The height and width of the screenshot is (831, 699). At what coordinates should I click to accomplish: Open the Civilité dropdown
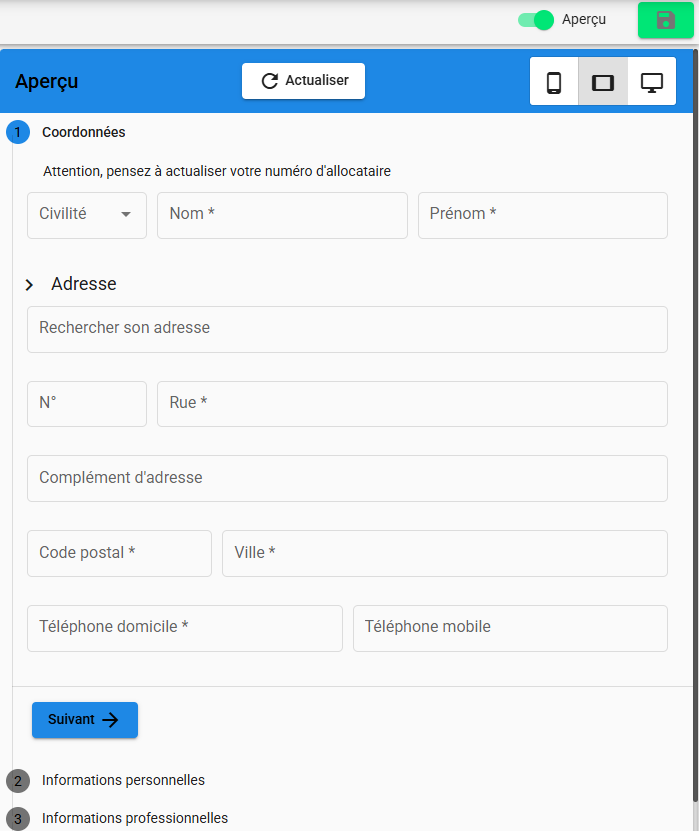click(x=87, y=215)
